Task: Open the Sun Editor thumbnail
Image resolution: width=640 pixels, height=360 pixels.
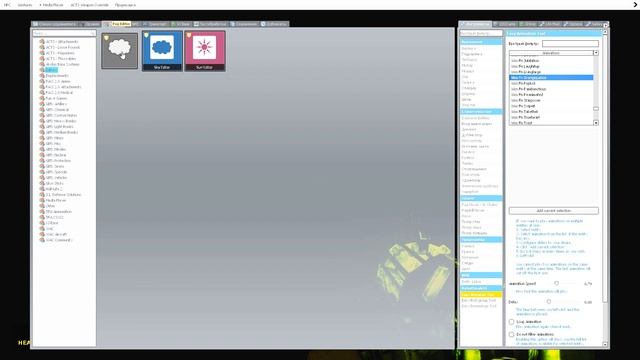Action: [x=204, y=51]
